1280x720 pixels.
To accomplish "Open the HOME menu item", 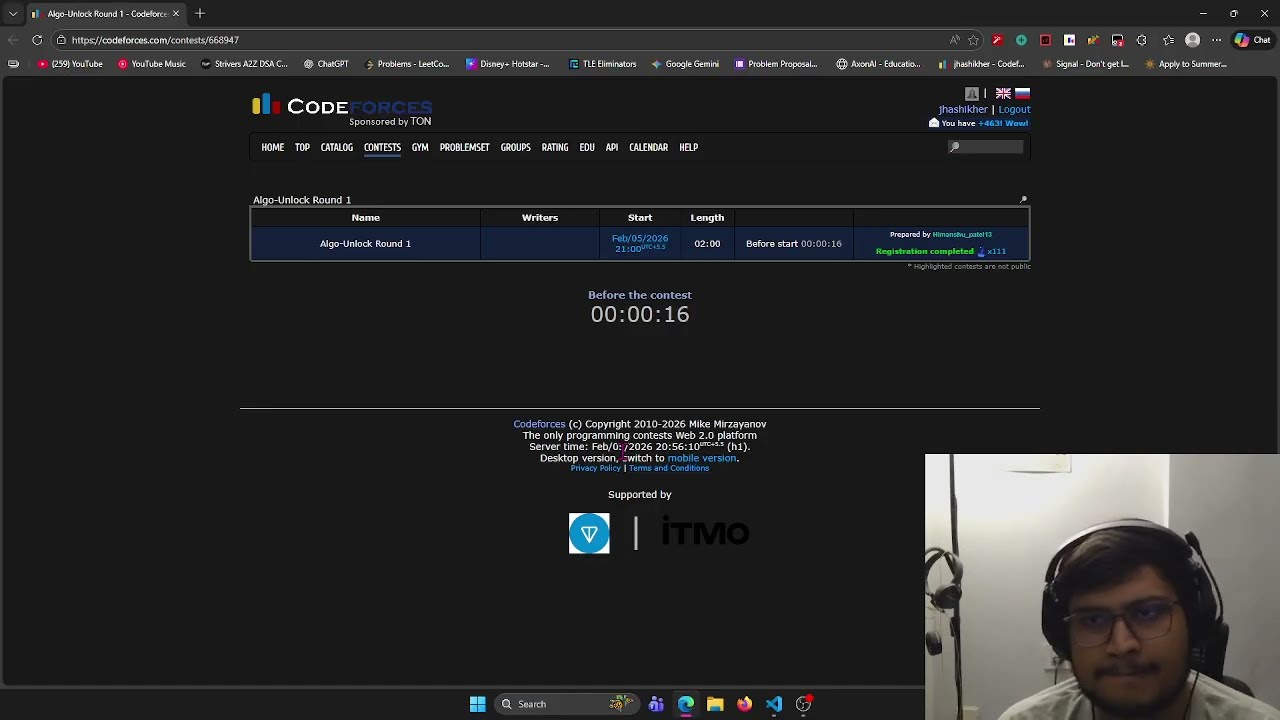I will click(273, 147).
